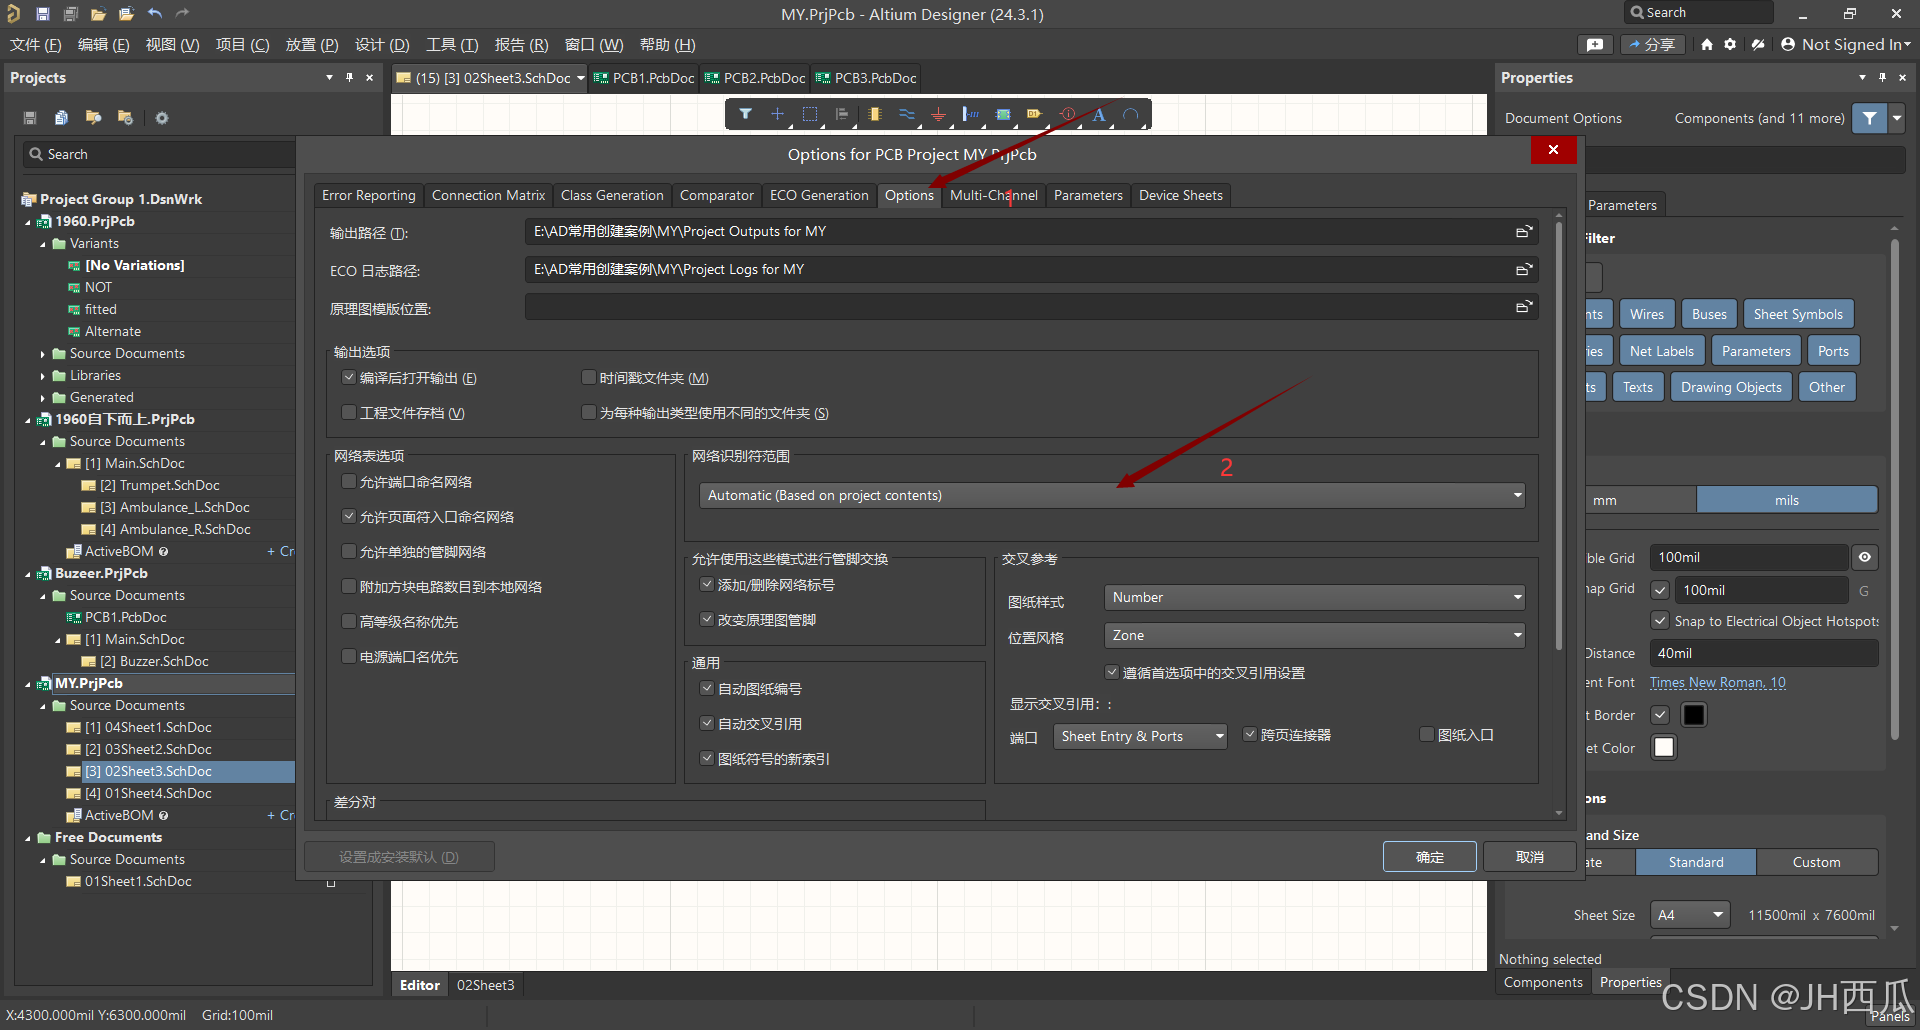Click the folder-search icon in Projects panel
Image resolution: width=1920 pixels, height=1030 pixels.
[93, 118]
